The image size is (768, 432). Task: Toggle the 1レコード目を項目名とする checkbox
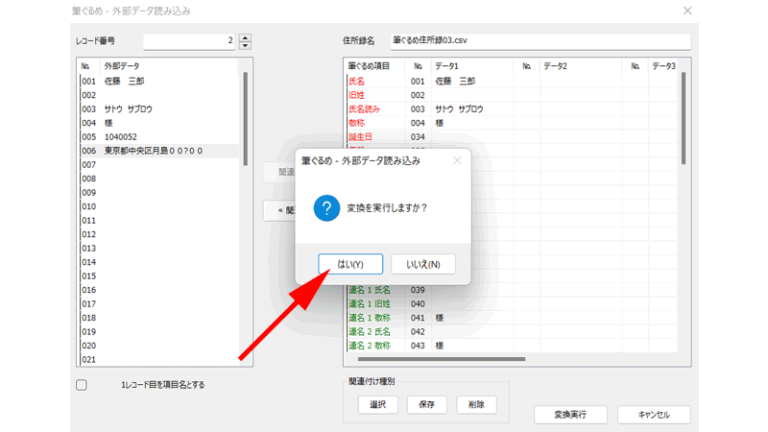(x=82, y=384)
